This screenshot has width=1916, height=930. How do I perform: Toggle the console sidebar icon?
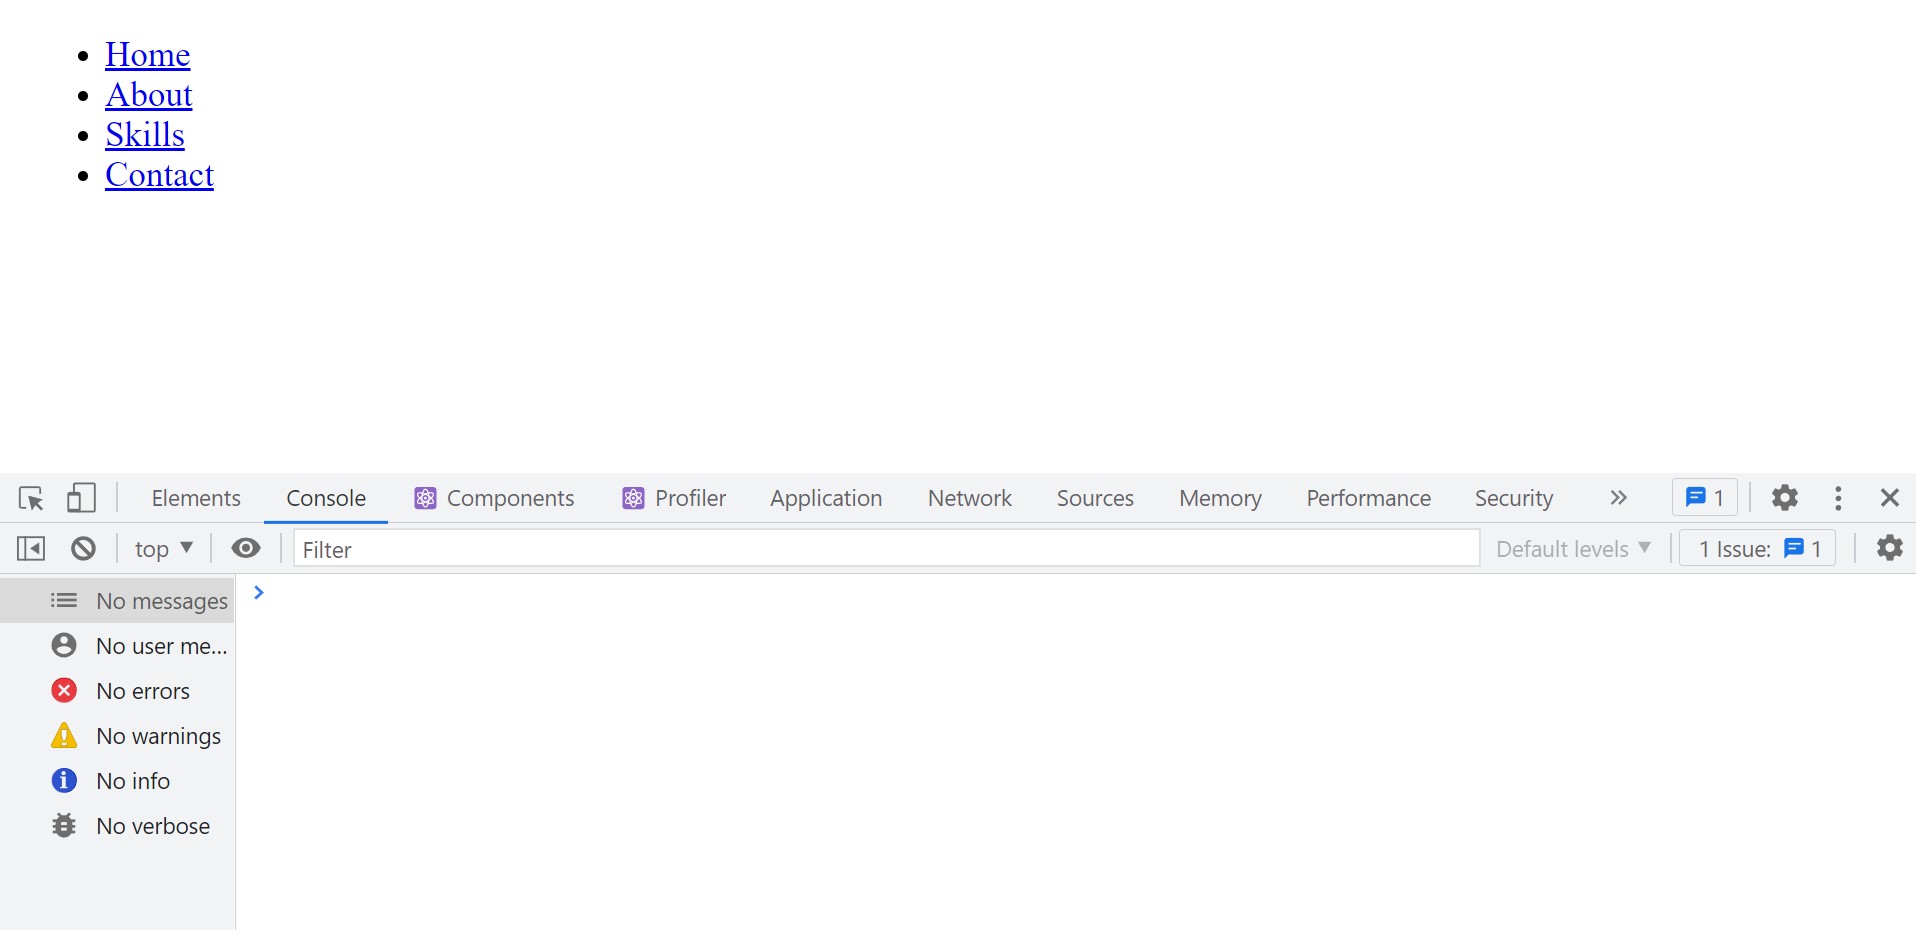(x=31, y=548)
